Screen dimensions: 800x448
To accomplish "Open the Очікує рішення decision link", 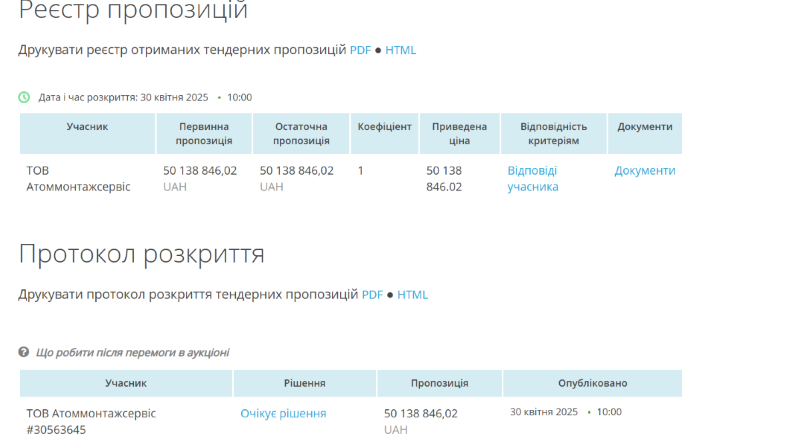I will coord(283,413).
